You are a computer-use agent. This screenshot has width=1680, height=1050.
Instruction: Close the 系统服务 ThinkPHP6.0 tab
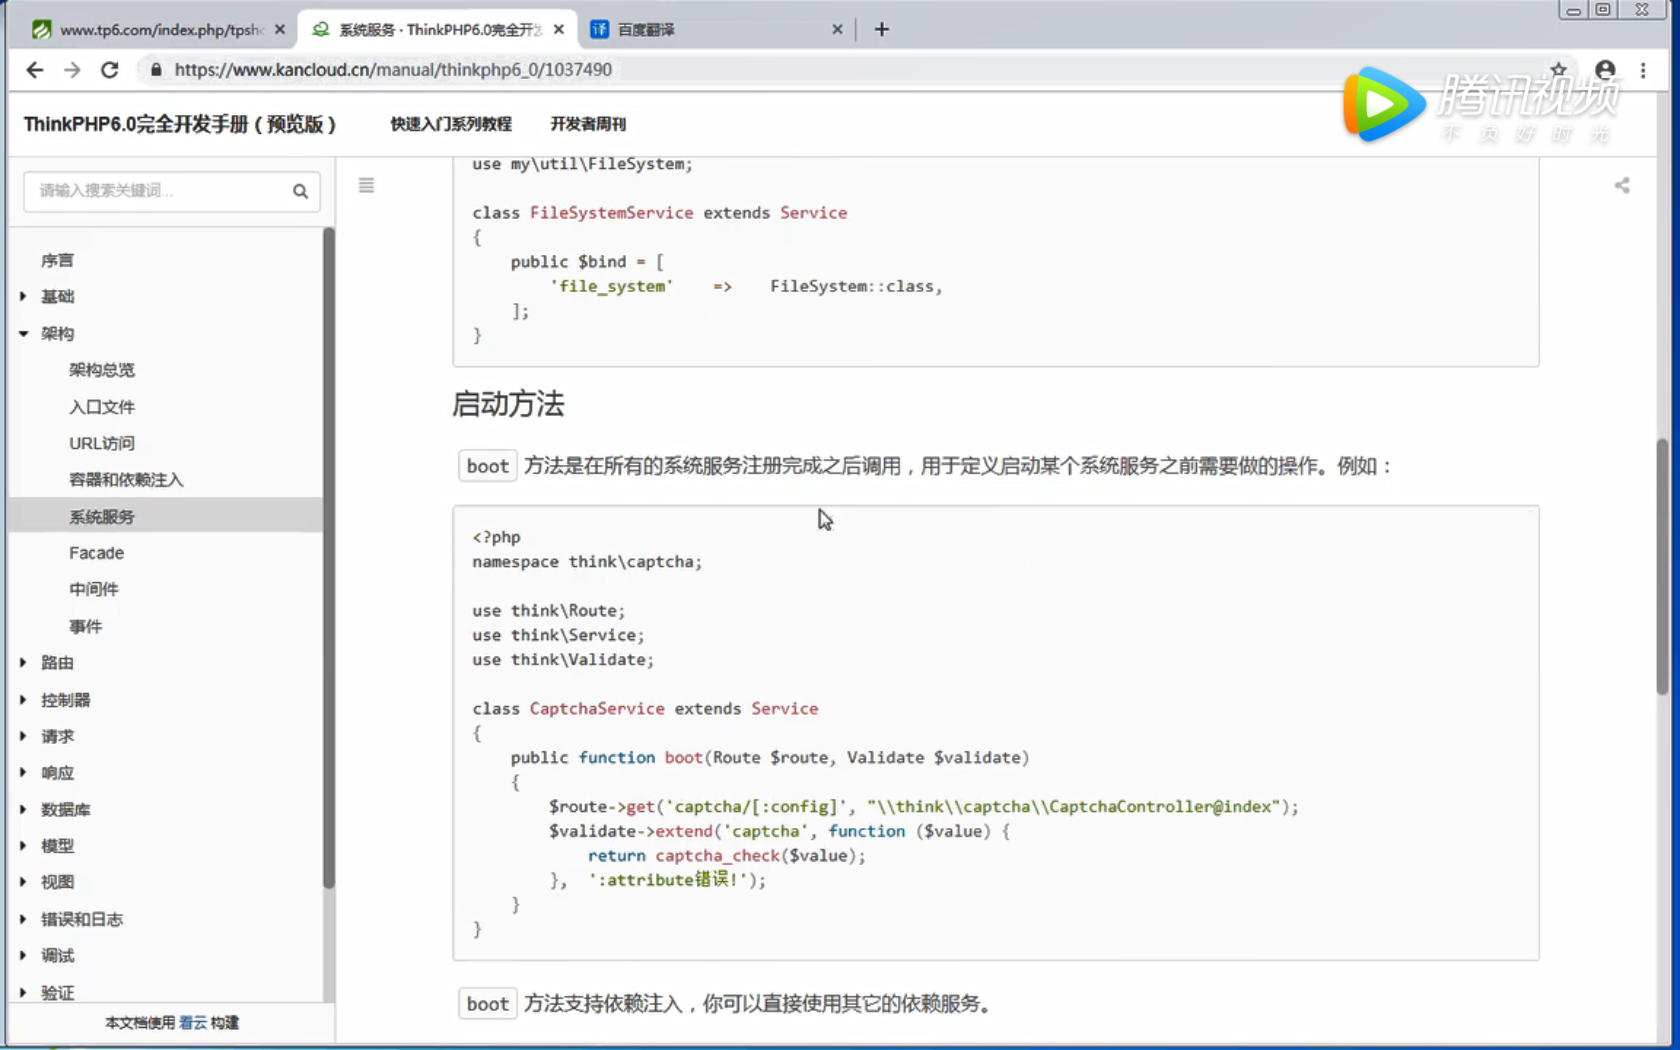click(558, 29)
